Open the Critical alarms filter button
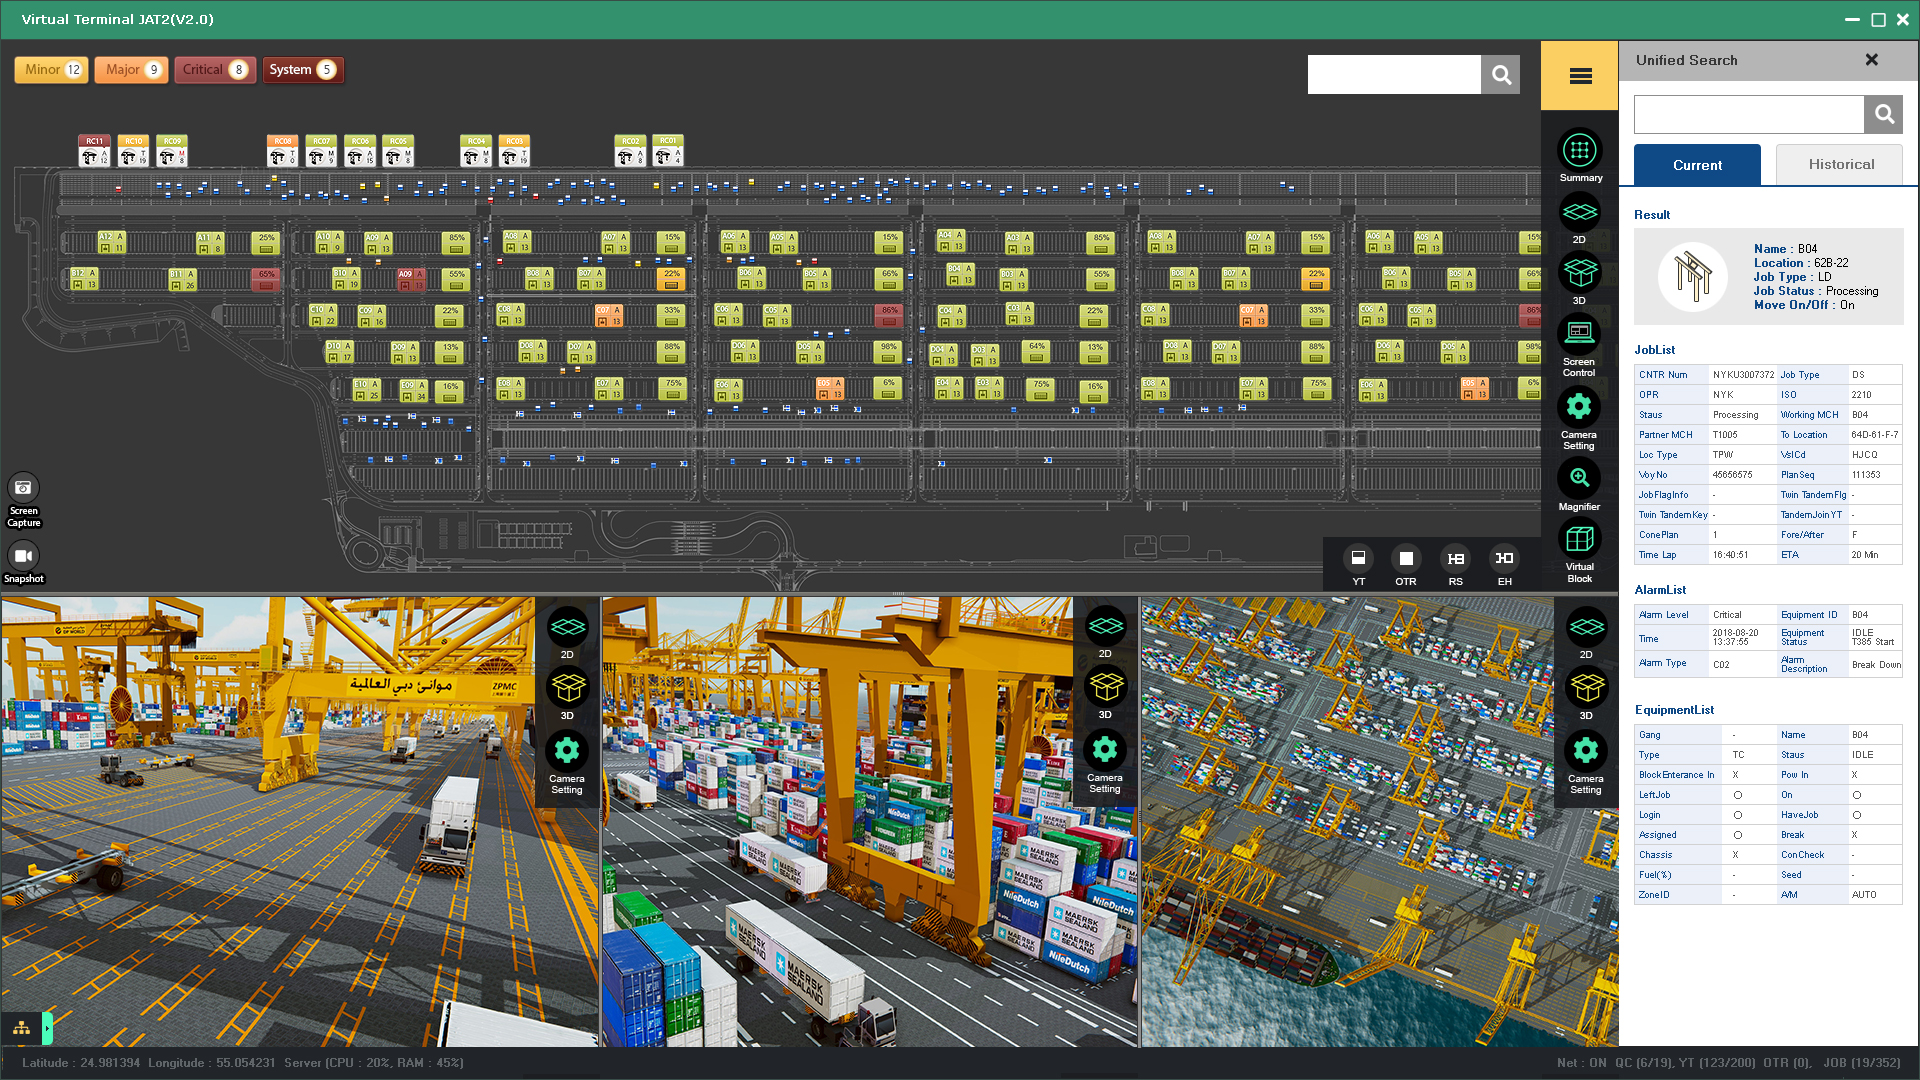 click(x=215, y=70)
